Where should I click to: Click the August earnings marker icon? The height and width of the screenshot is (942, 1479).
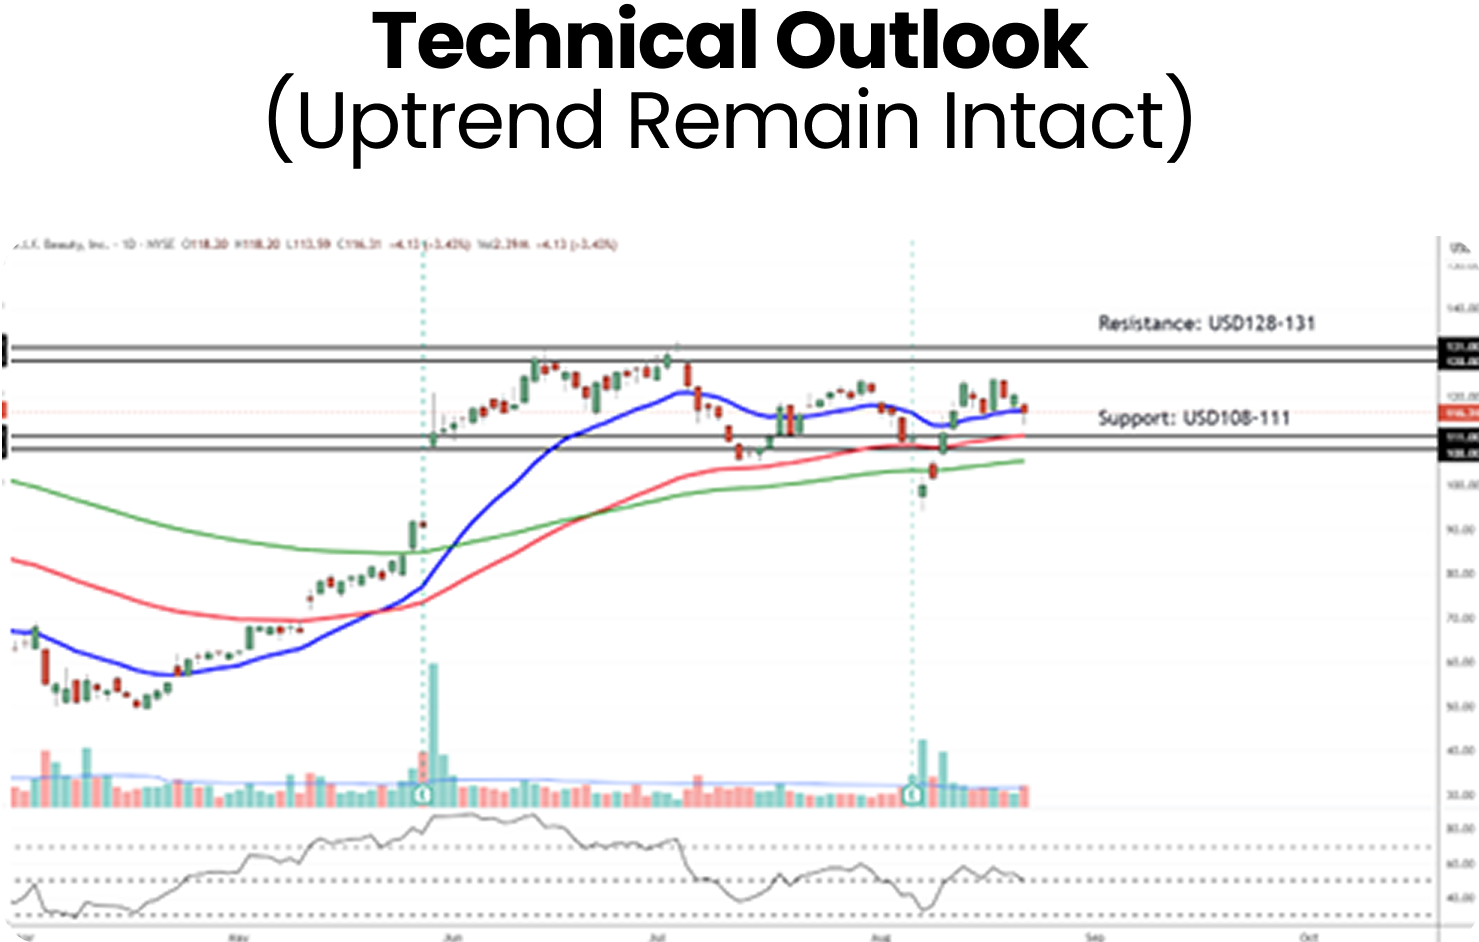(912, 795)
